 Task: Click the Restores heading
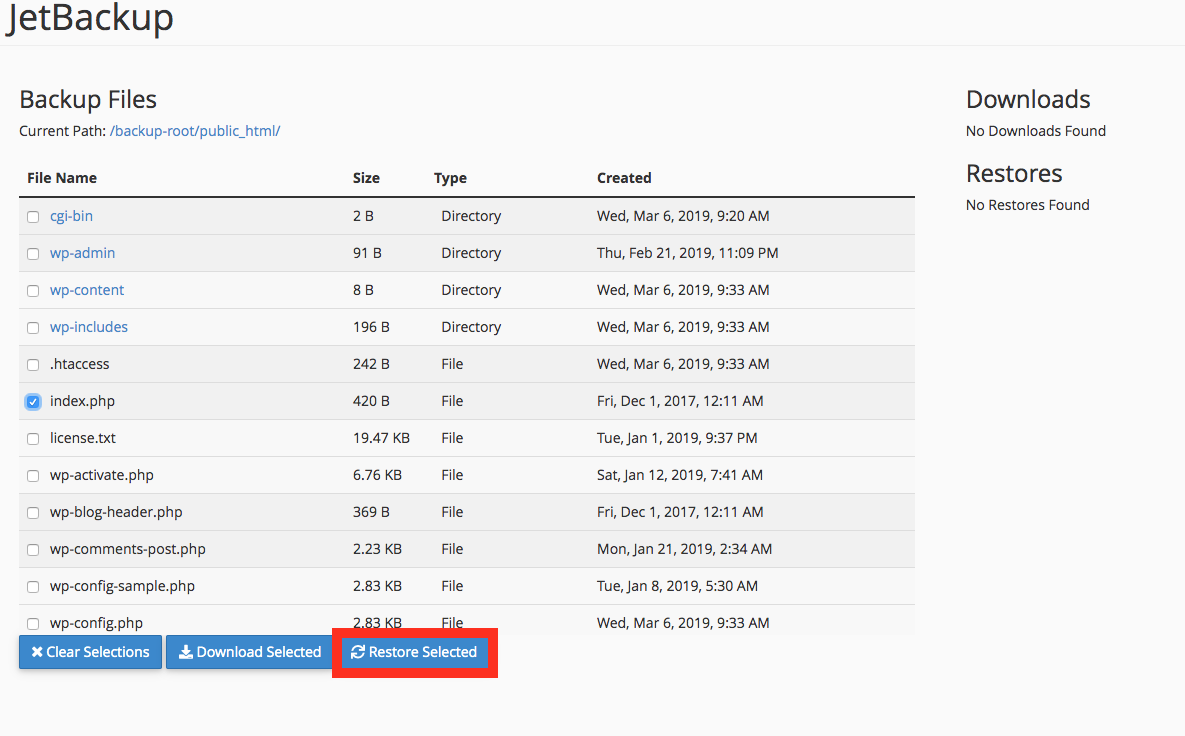1014,173
